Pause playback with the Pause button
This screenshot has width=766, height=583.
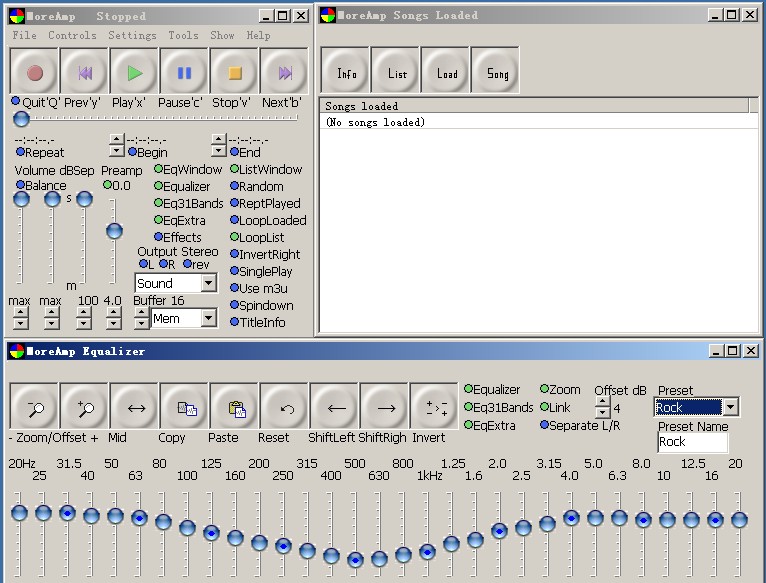(x=185, y=72)
